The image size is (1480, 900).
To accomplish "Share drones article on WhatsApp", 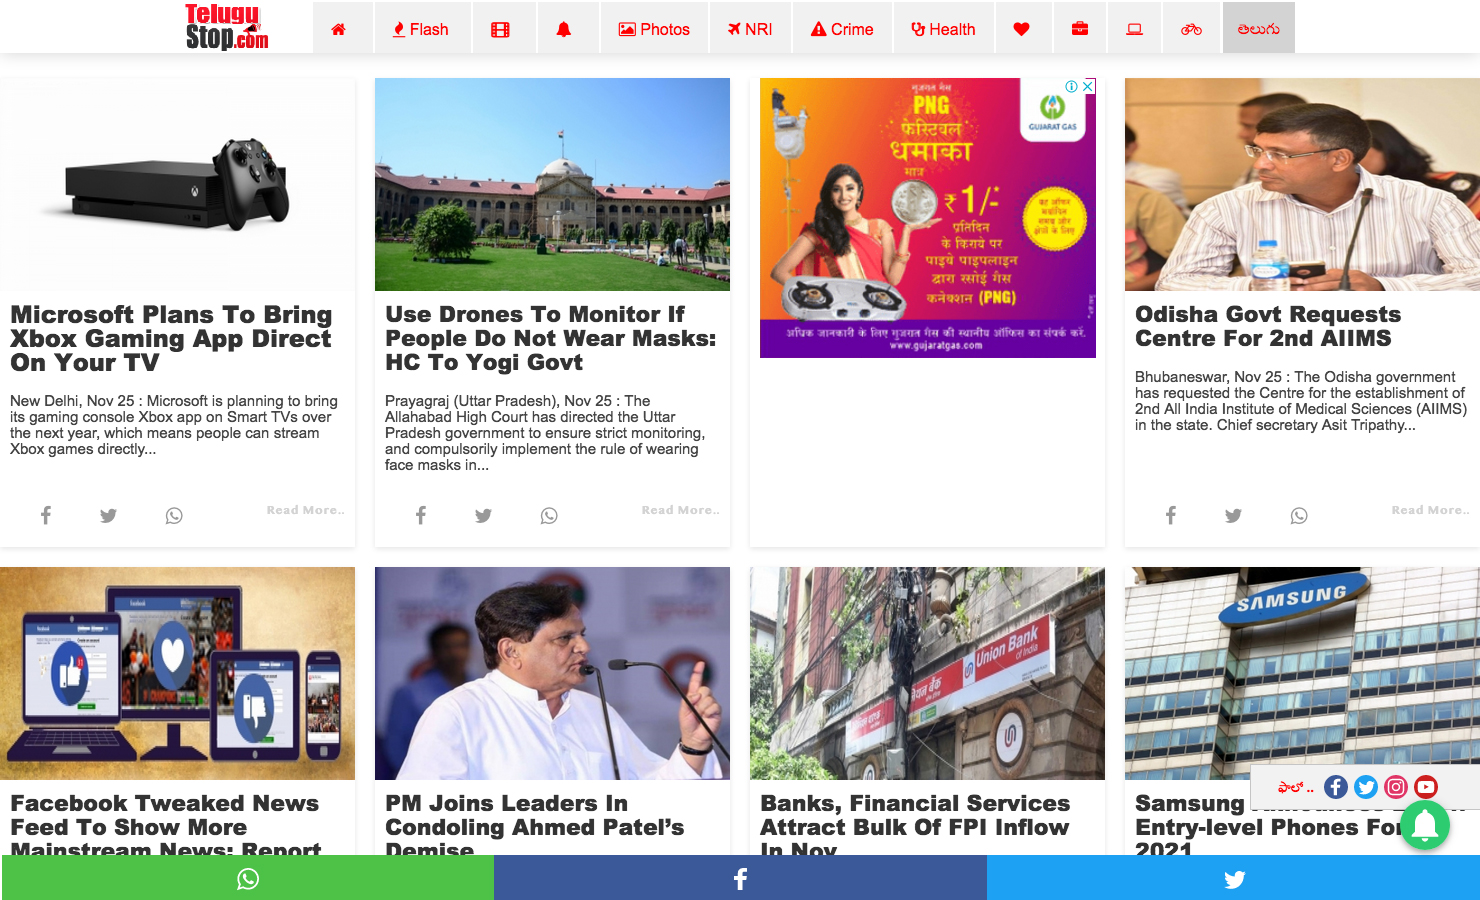I will (549, 515).
